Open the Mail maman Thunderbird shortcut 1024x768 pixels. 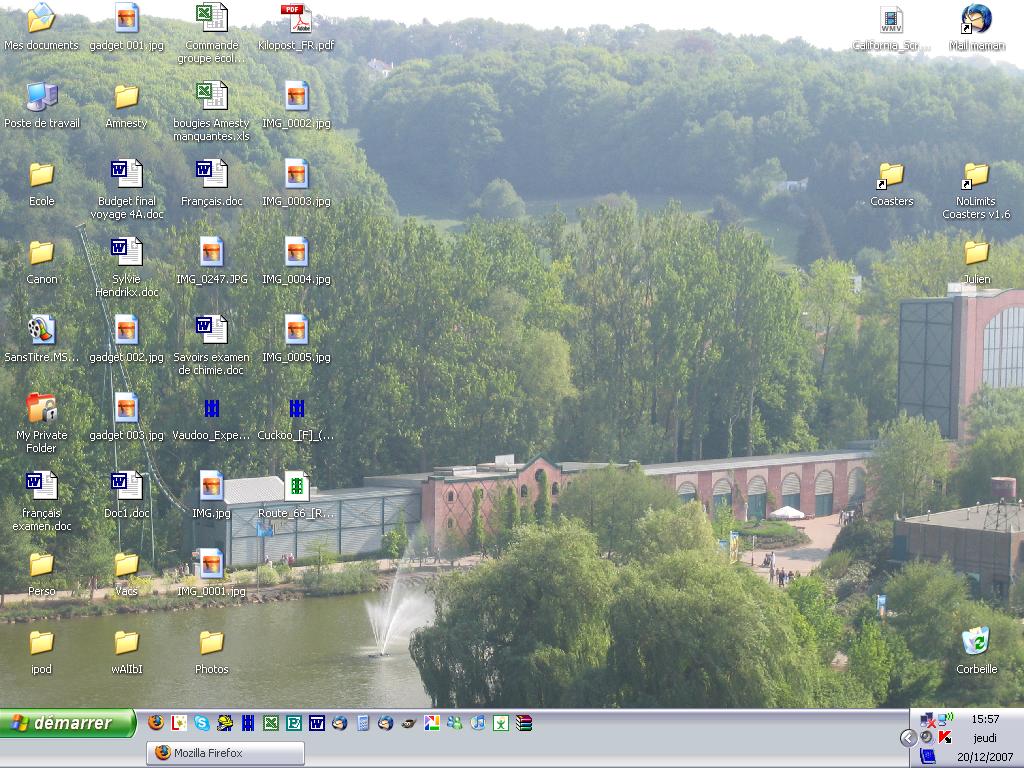click(976, 19)
